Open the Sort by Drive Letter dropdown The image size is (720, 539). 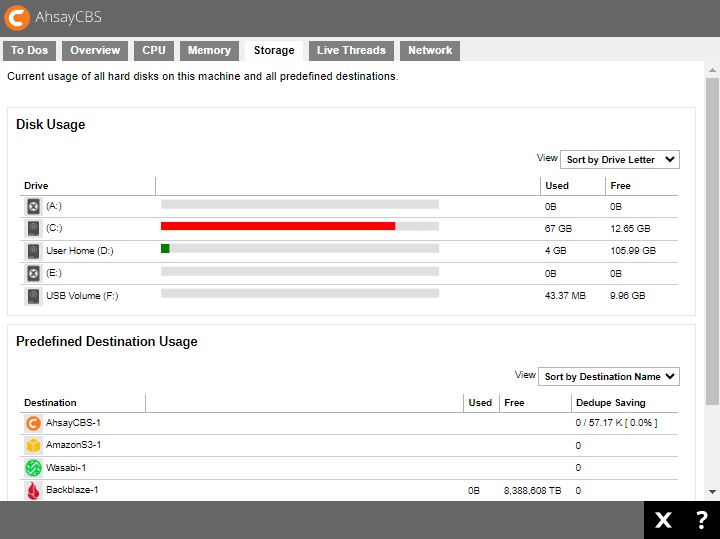(619, 159)
